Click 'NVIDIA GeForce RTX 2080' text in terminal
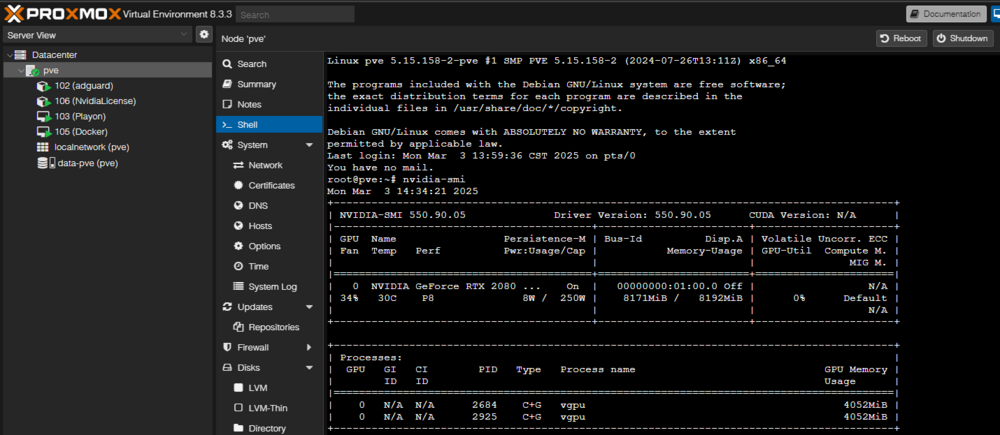 pos(444,286)
